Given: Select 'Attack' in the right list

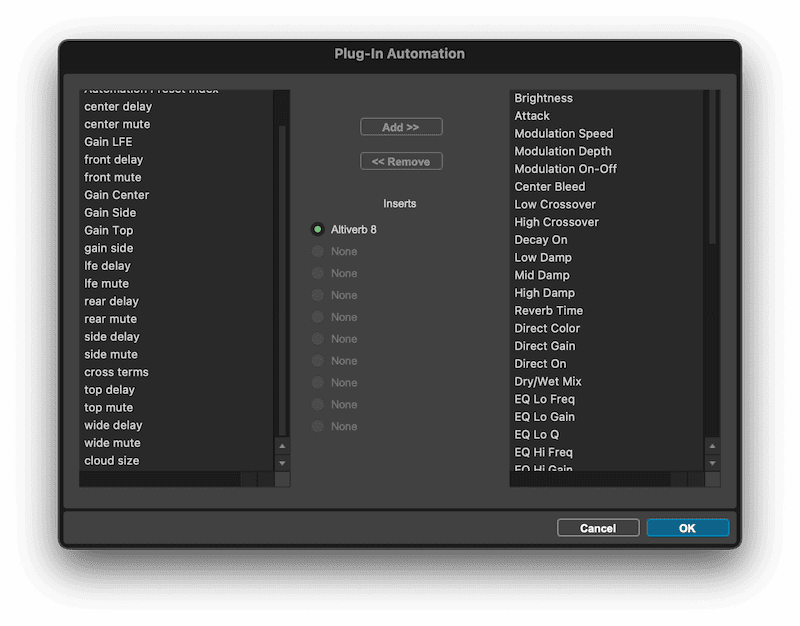Looking at the screenshot, I should pos(532,116).
